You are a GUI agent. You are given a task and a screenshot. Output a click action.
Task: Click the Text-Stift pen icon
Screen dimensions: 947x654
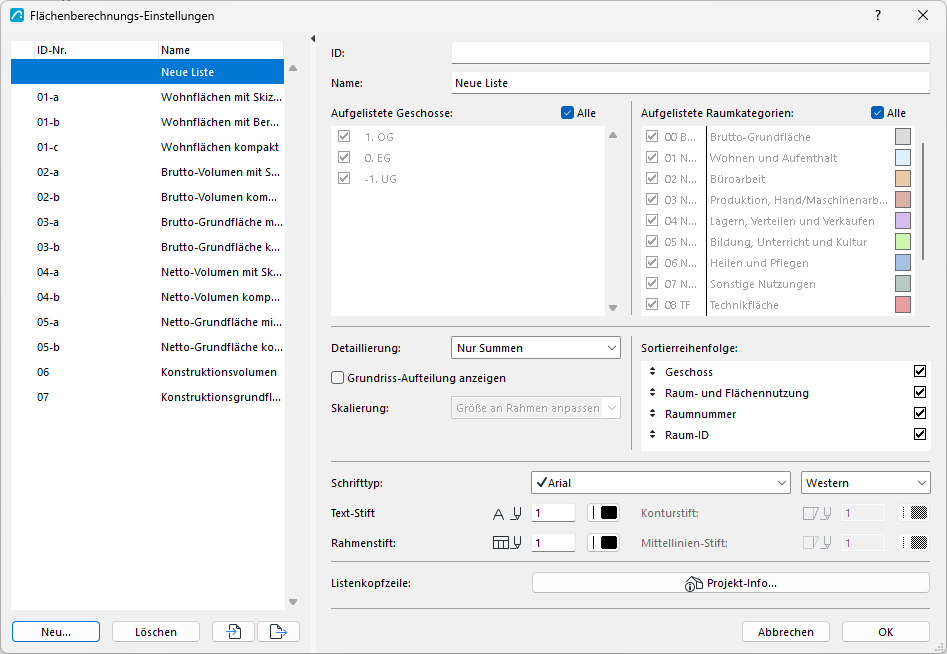click(507, 513)
